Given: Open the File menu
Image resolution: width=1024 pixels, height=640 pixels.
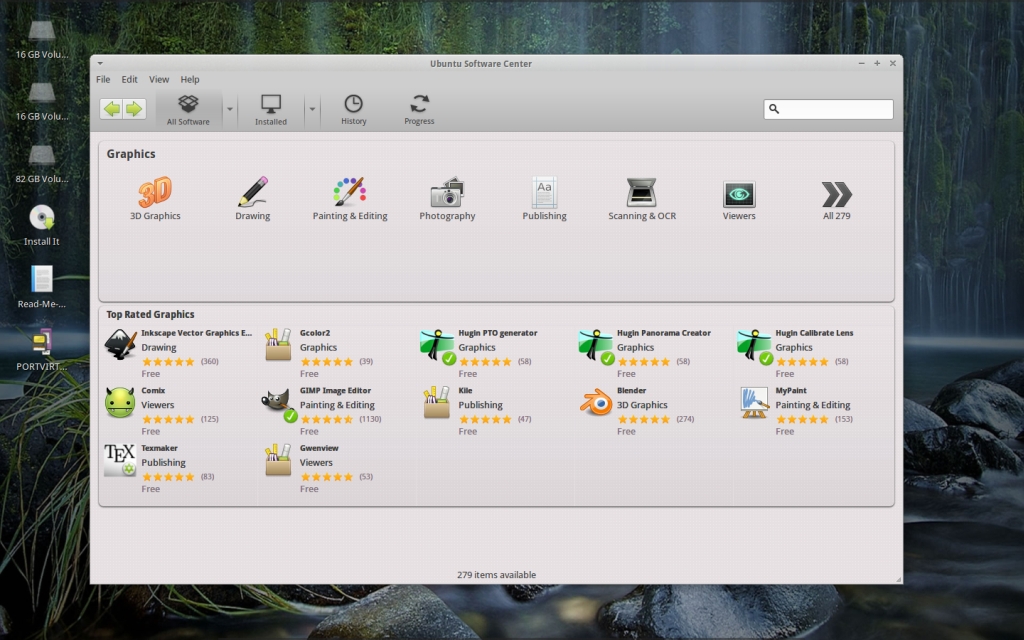Looking at the screenshot, I should coord(103,79).
